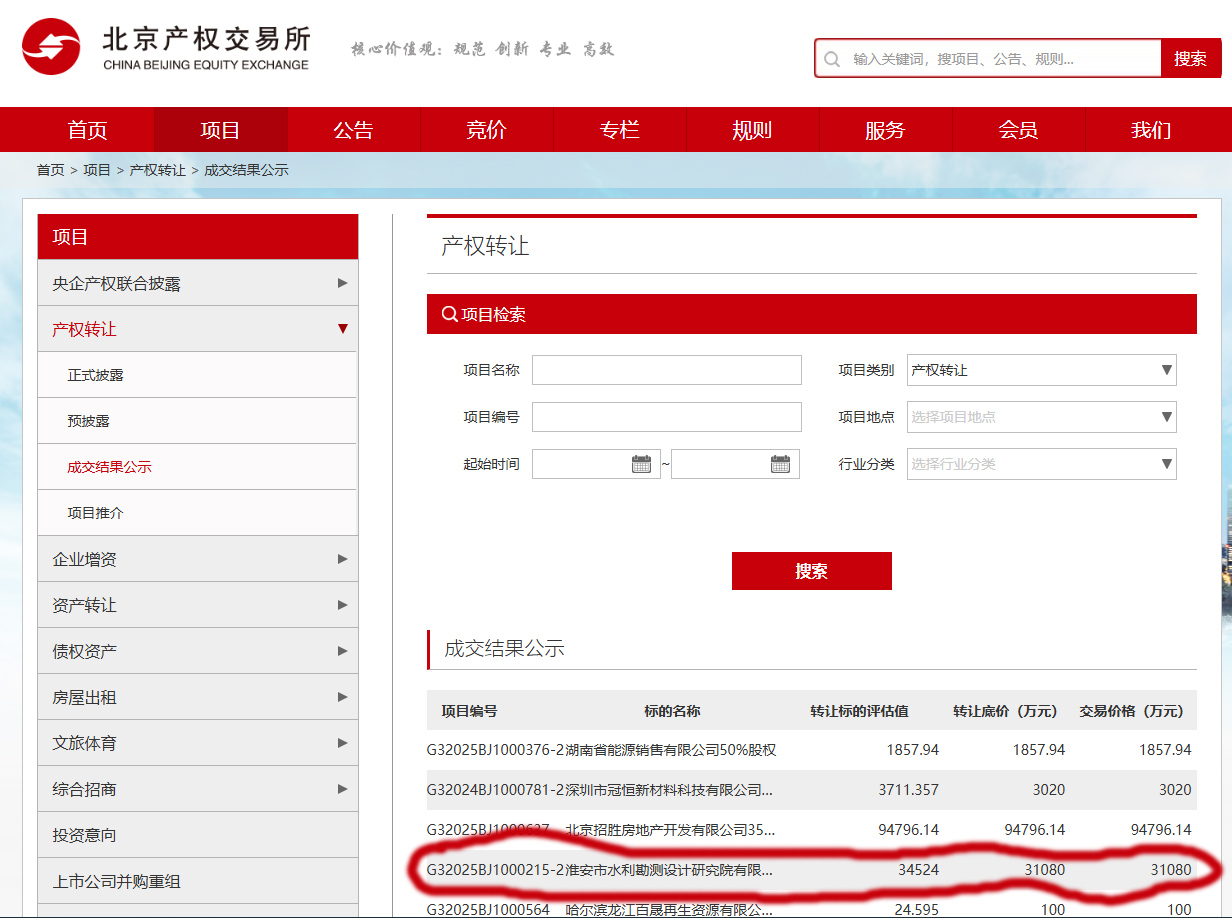Click 项目 breadcrumb link
This screenshot has height=918, width=1232.
coord(97,170)
